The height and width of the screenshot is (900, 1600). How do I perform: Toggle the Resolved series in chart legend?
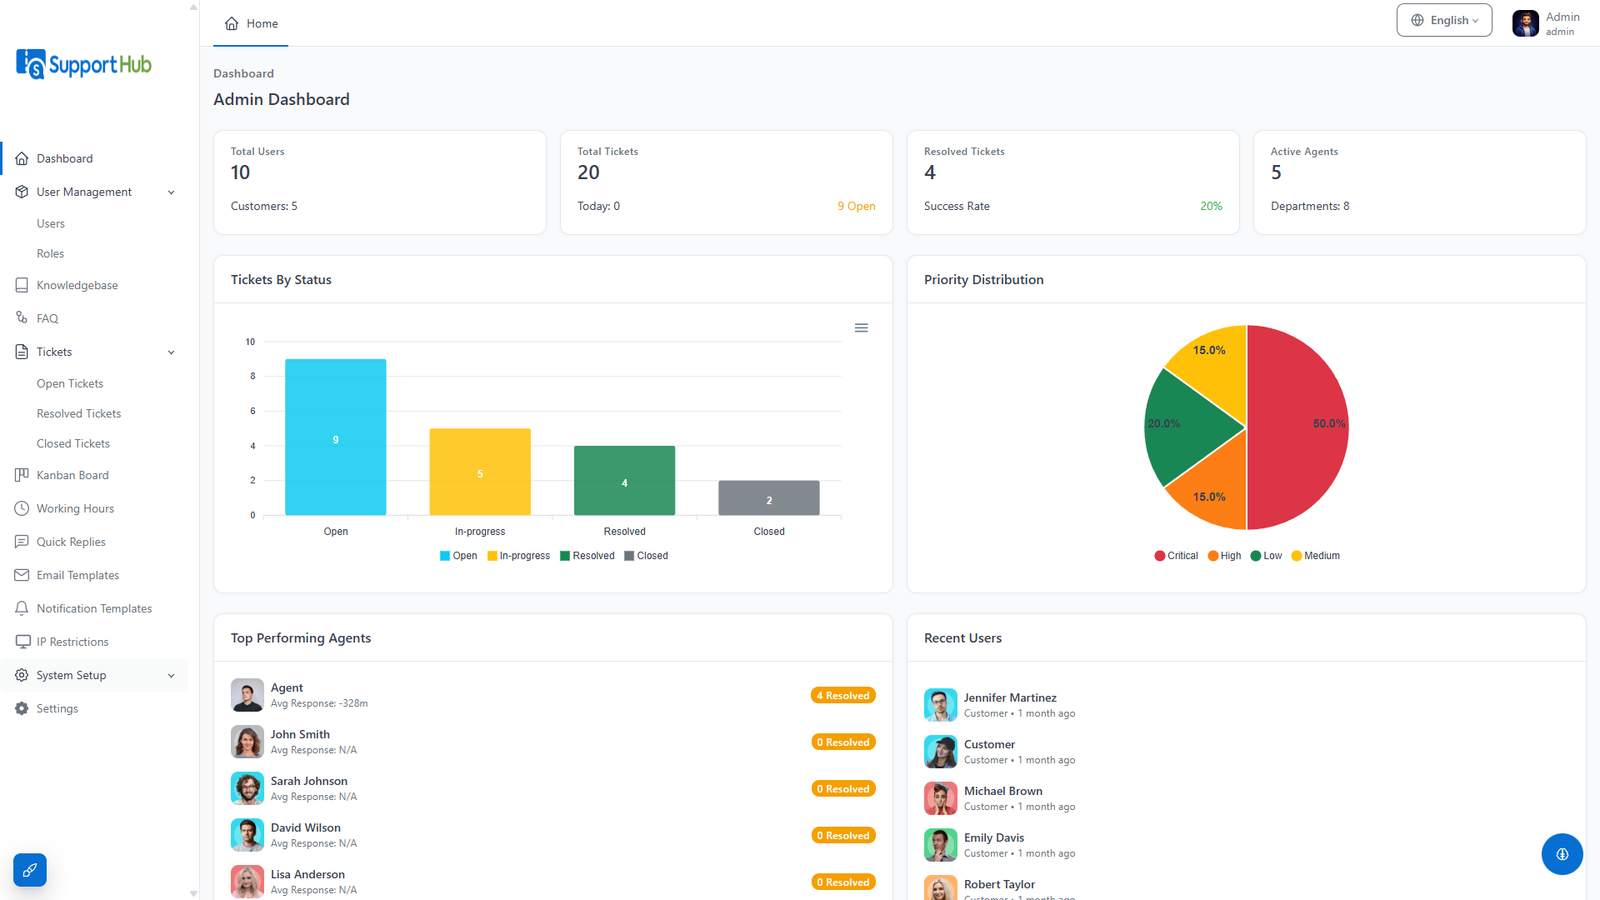coord(587,556)
